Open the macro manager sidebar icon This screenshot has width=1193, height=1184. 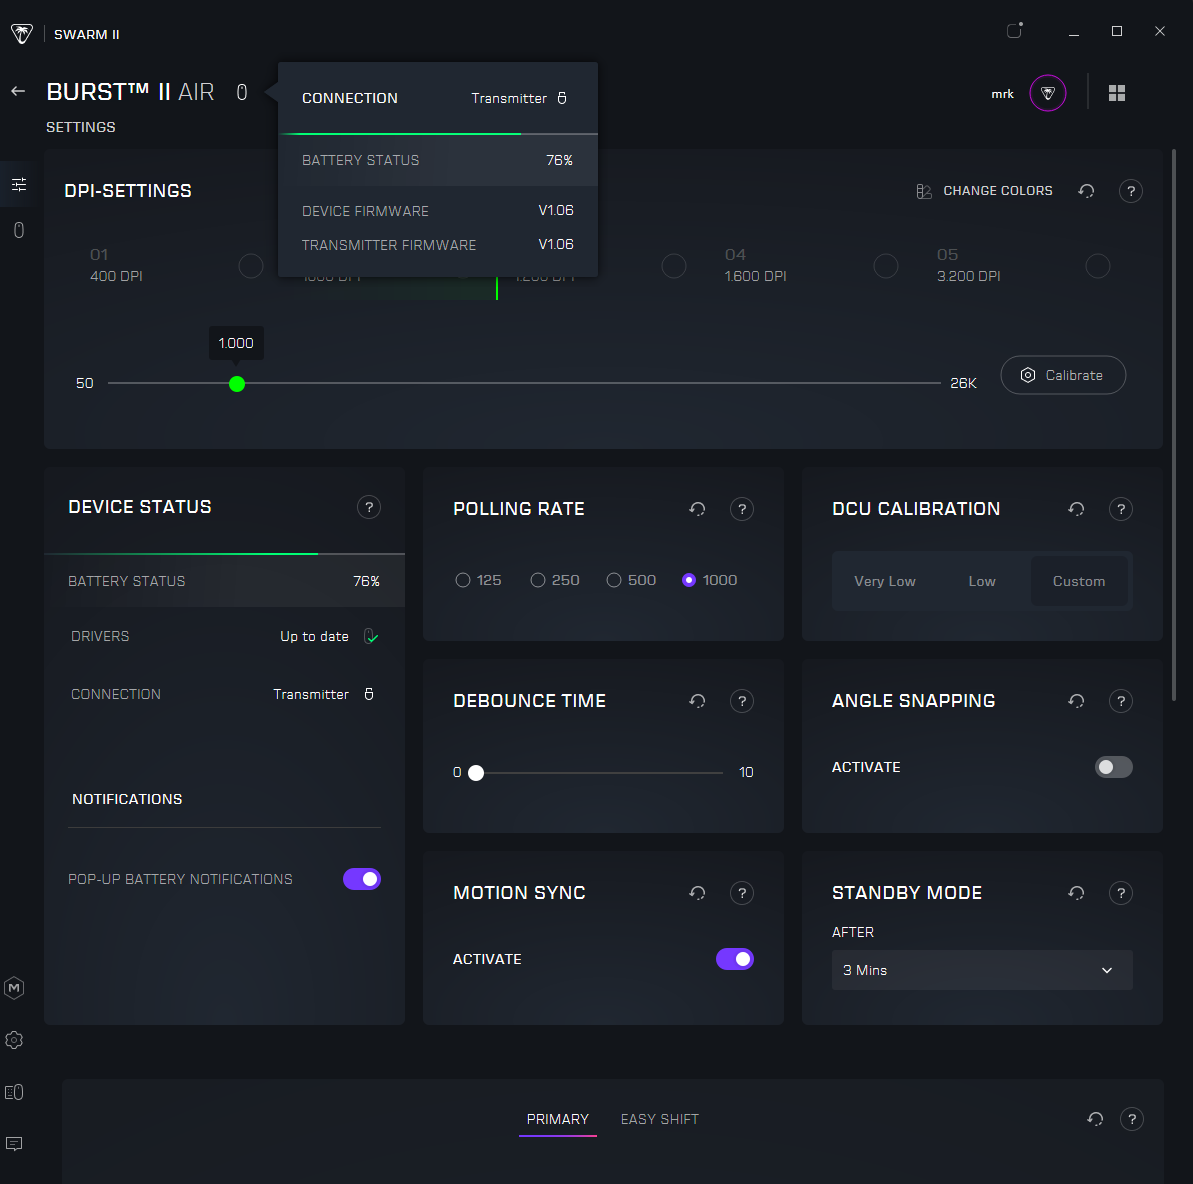pos(14,988)
